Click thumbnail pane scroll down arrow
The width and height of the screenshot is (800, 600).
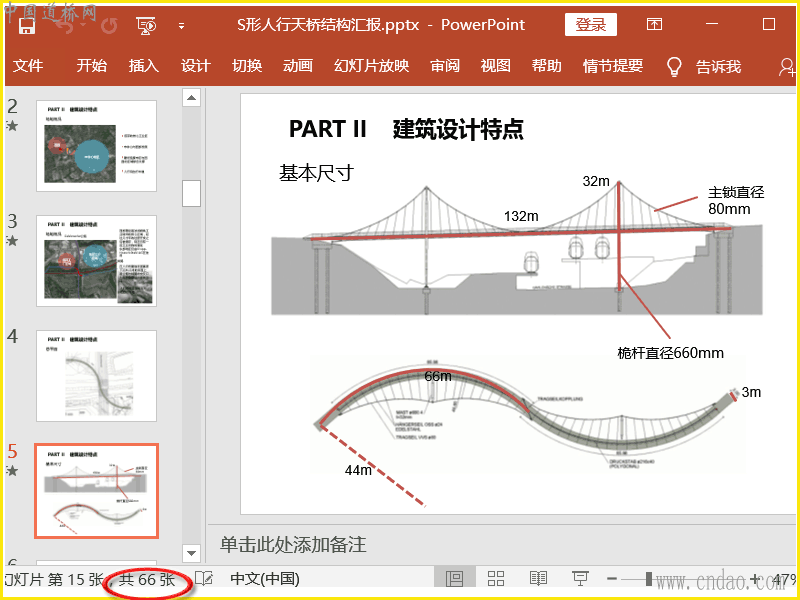191,553
